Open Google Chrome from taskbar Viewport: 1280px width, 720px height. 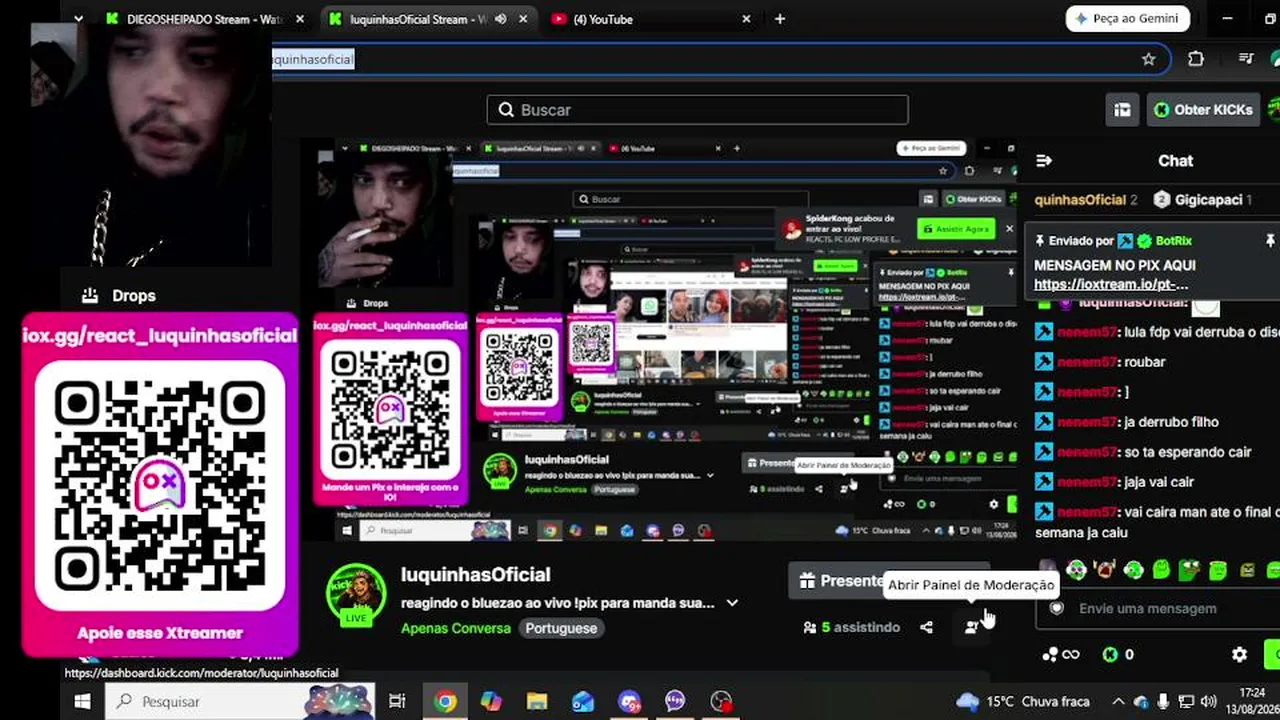445,701
